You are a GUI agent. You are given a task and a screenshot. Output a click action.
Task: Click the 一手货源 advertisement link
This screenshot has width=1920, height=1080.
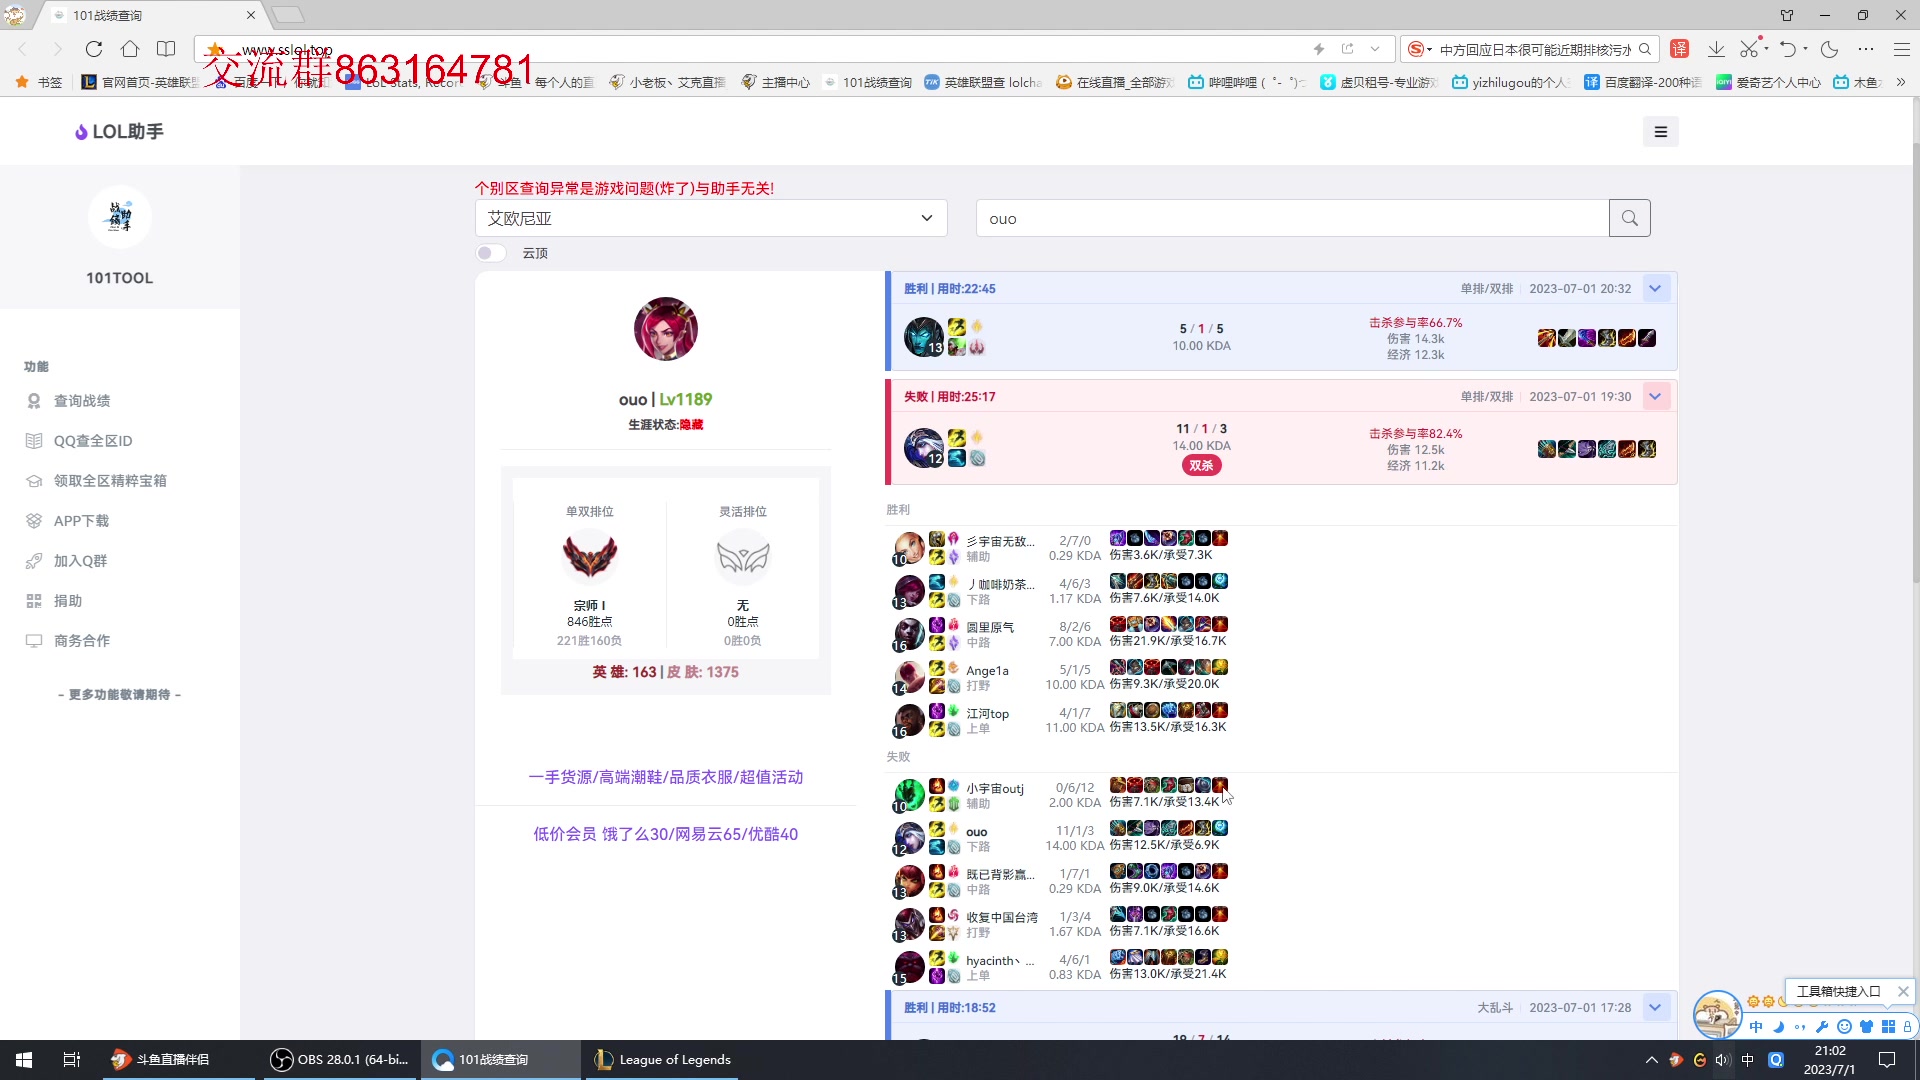(665, 777)
